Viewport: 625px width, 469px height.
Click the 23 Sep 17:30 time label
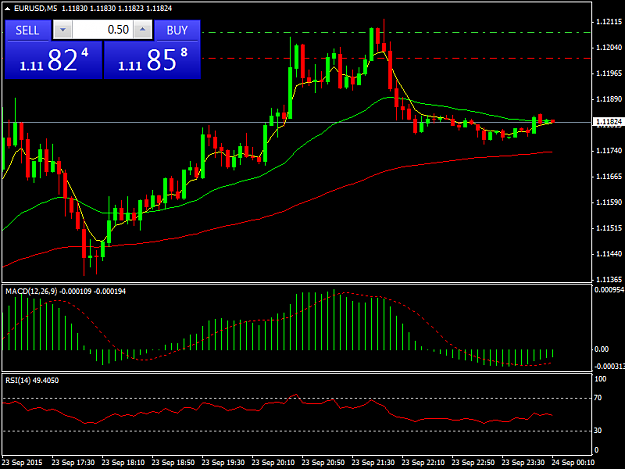click(73, 463)
